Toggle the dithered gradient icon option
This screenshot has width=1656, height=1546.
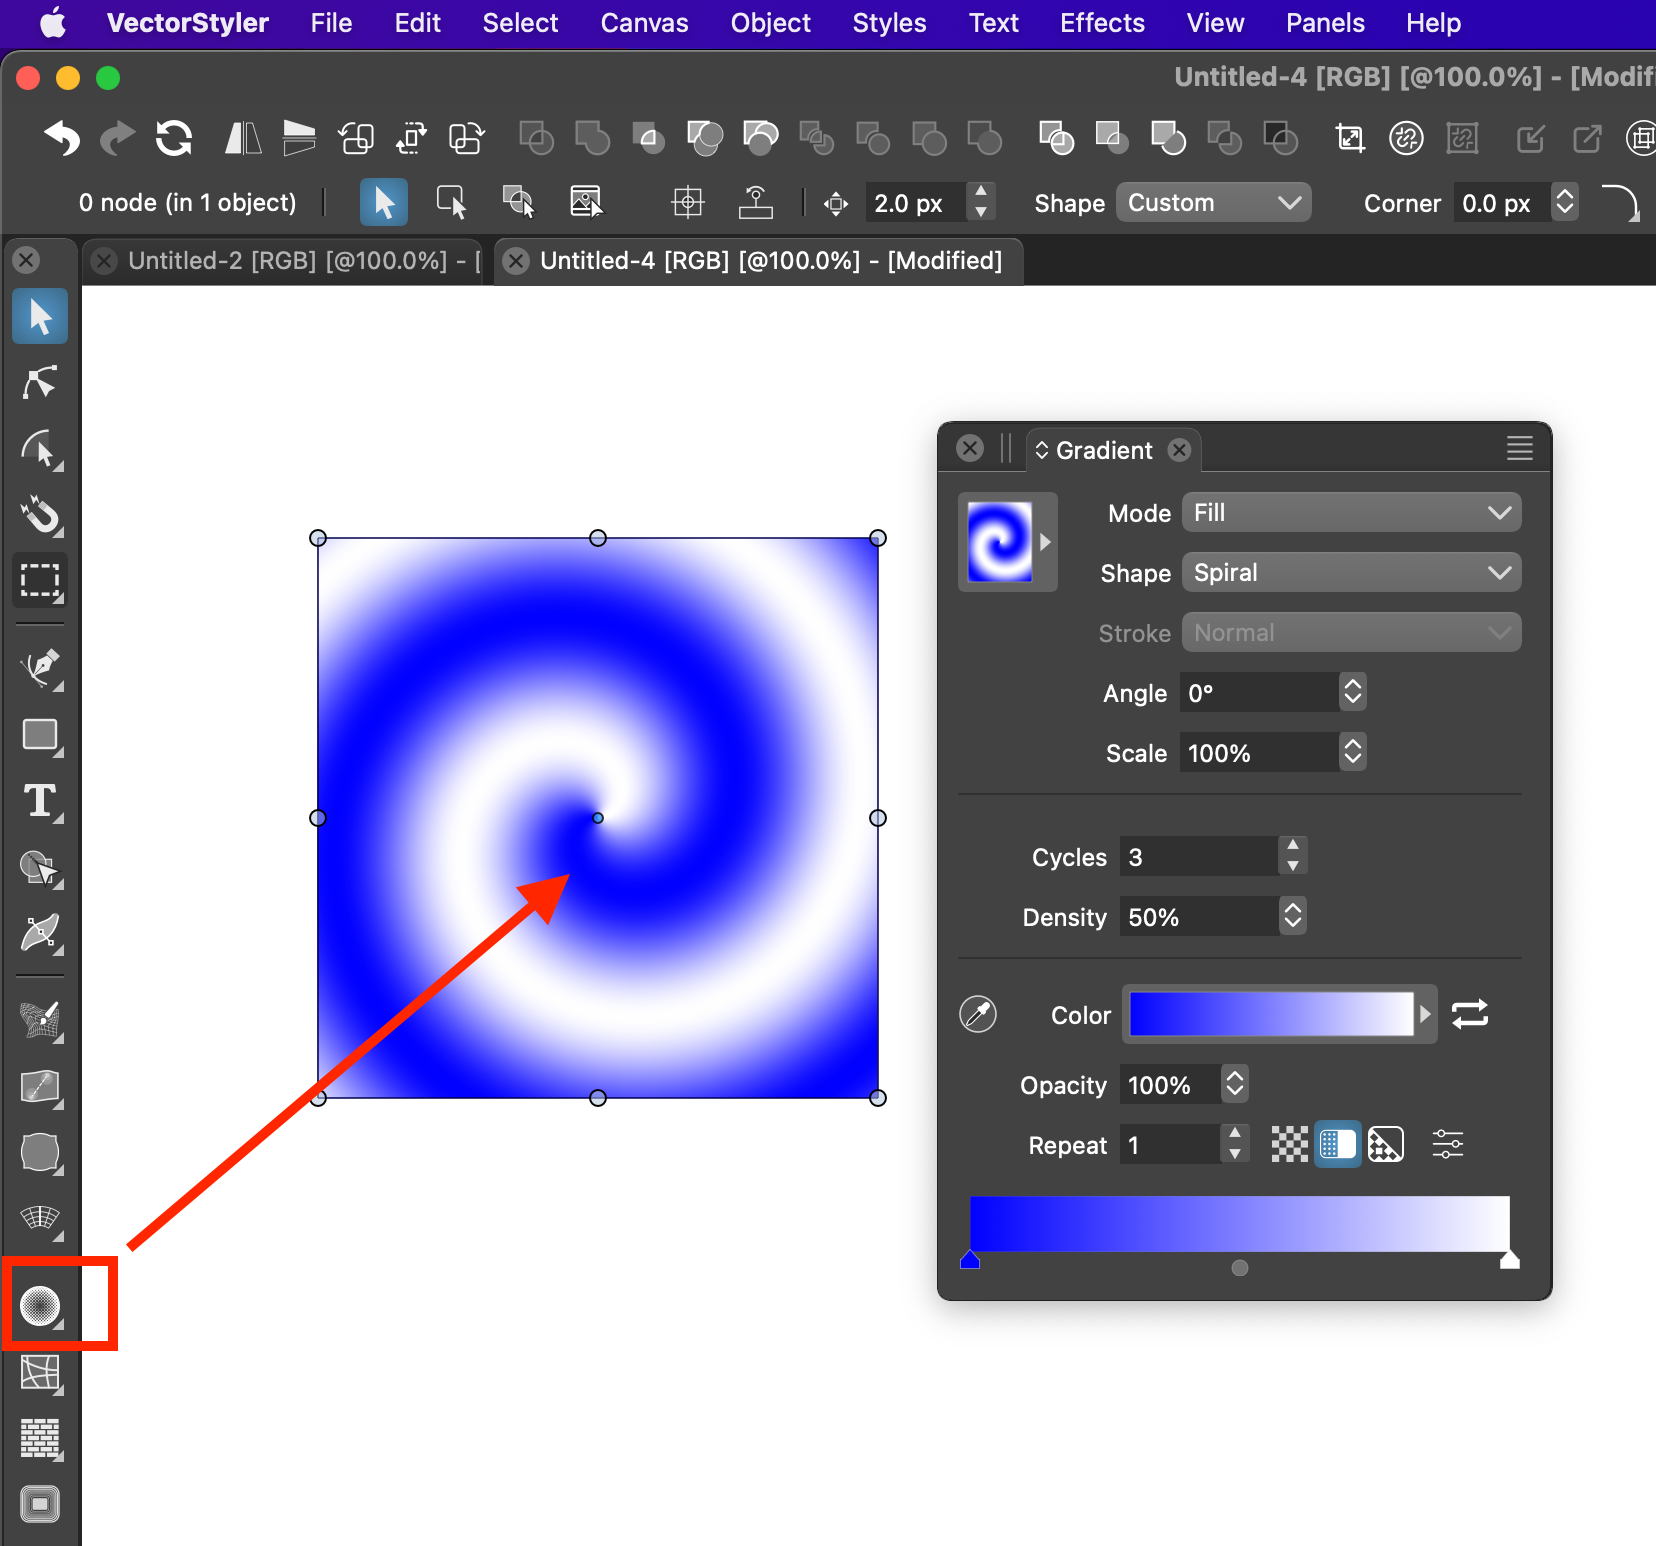click(1385, 1144)
